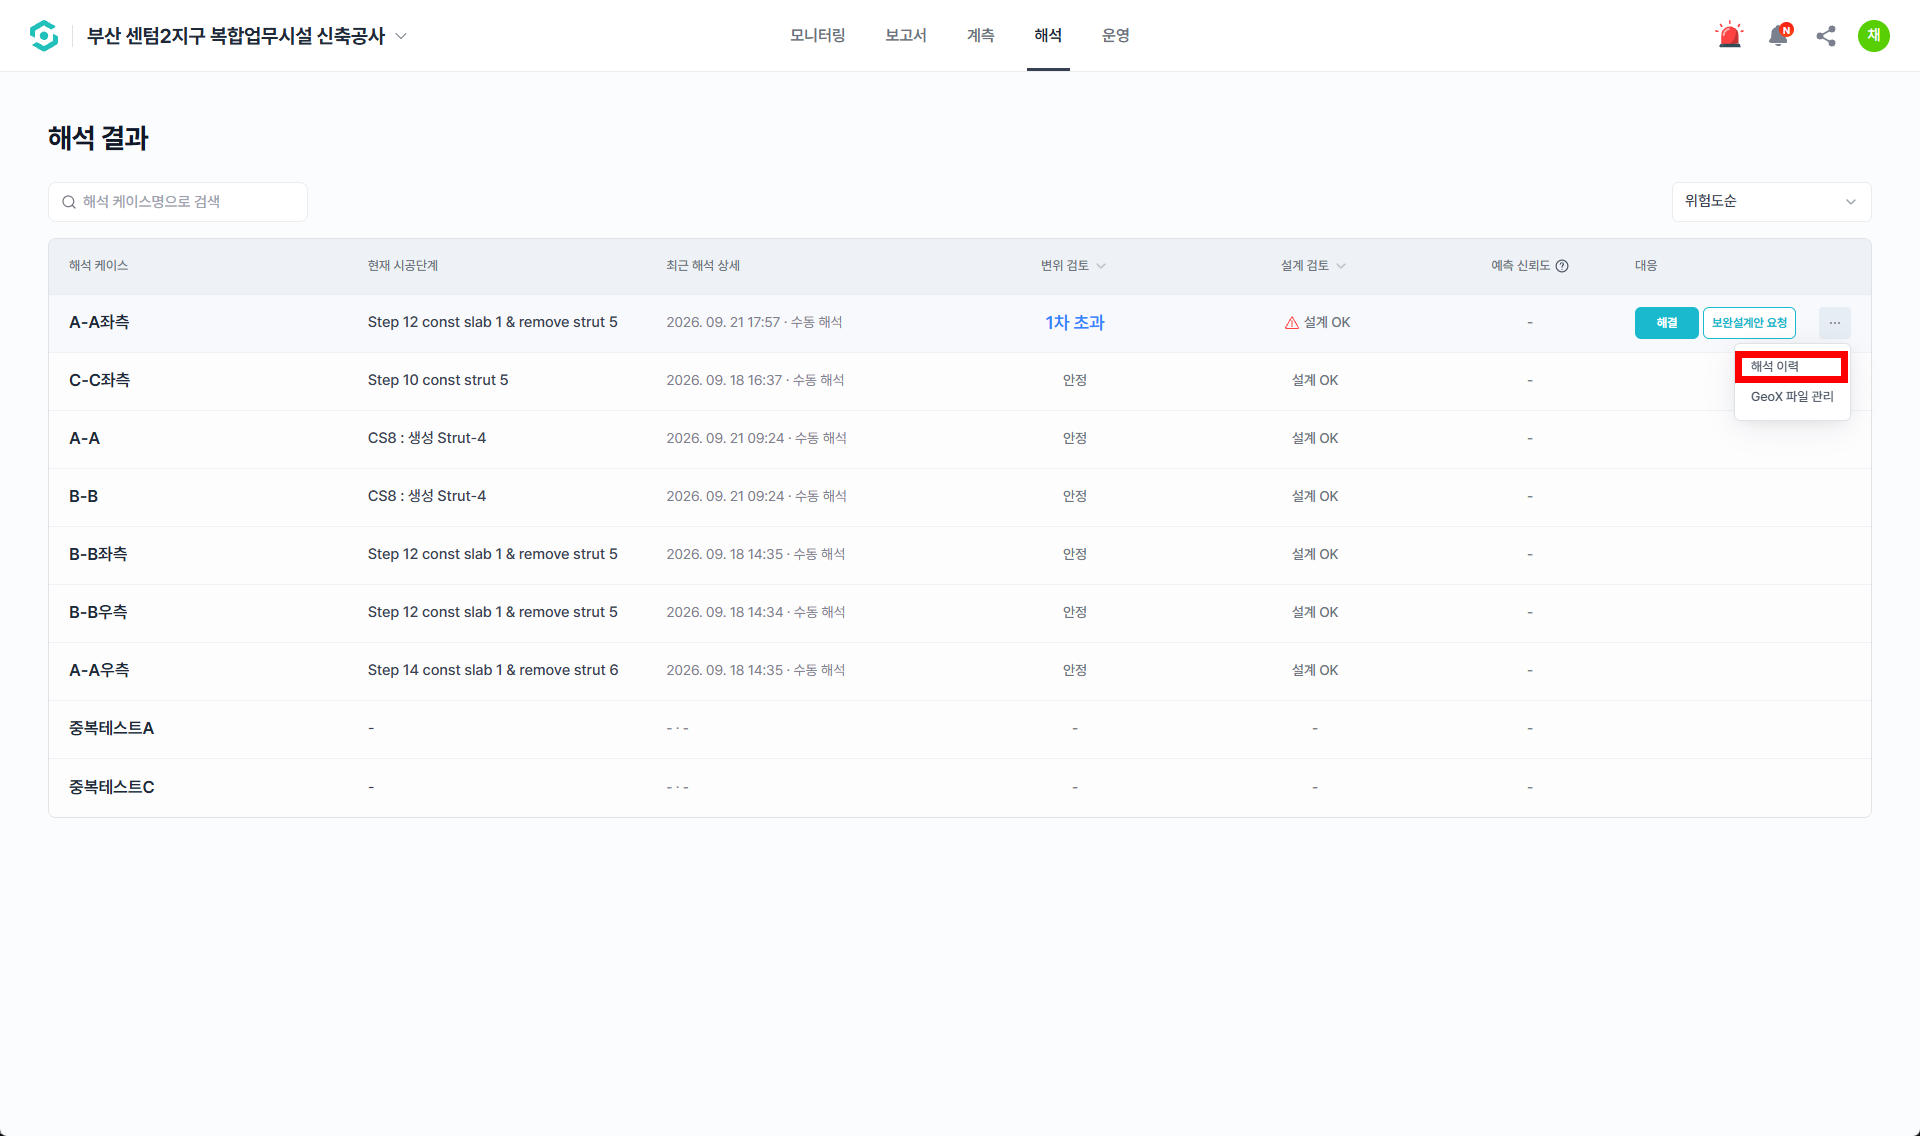Click the 2026. 09. 18 16:37 analysis detail
Screen dimensions: 1920x1136
[755, 381]
